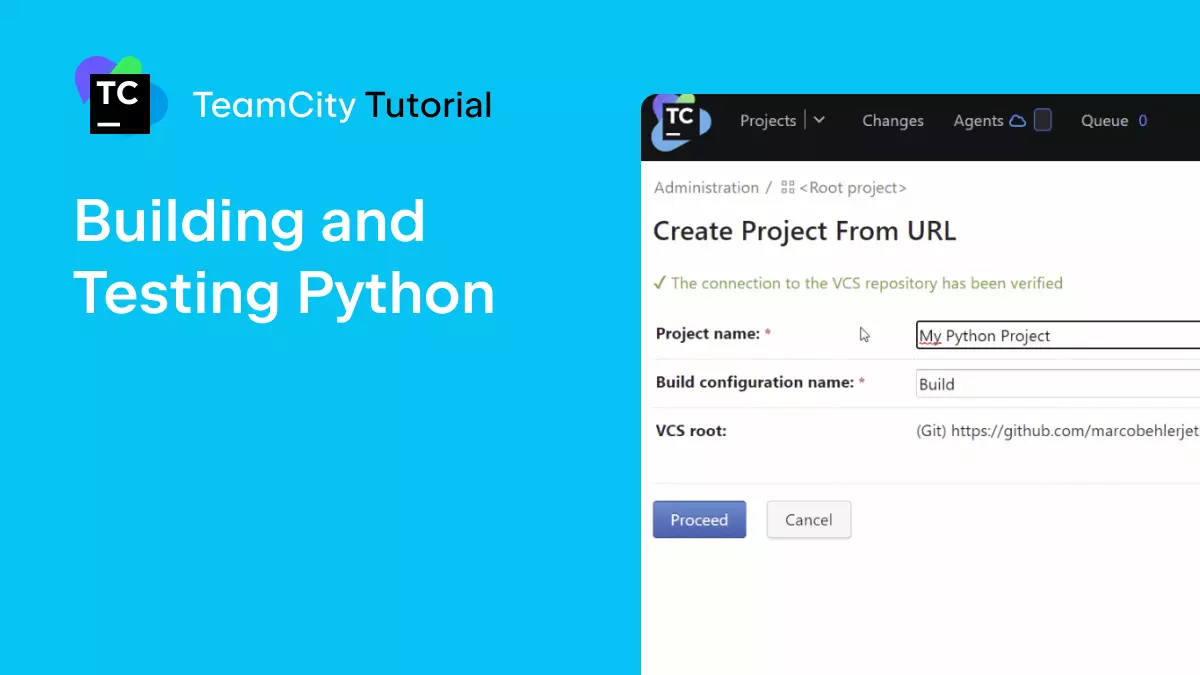
Task: Click the cloud icon next to Agents
Action: coord(1017,121)
